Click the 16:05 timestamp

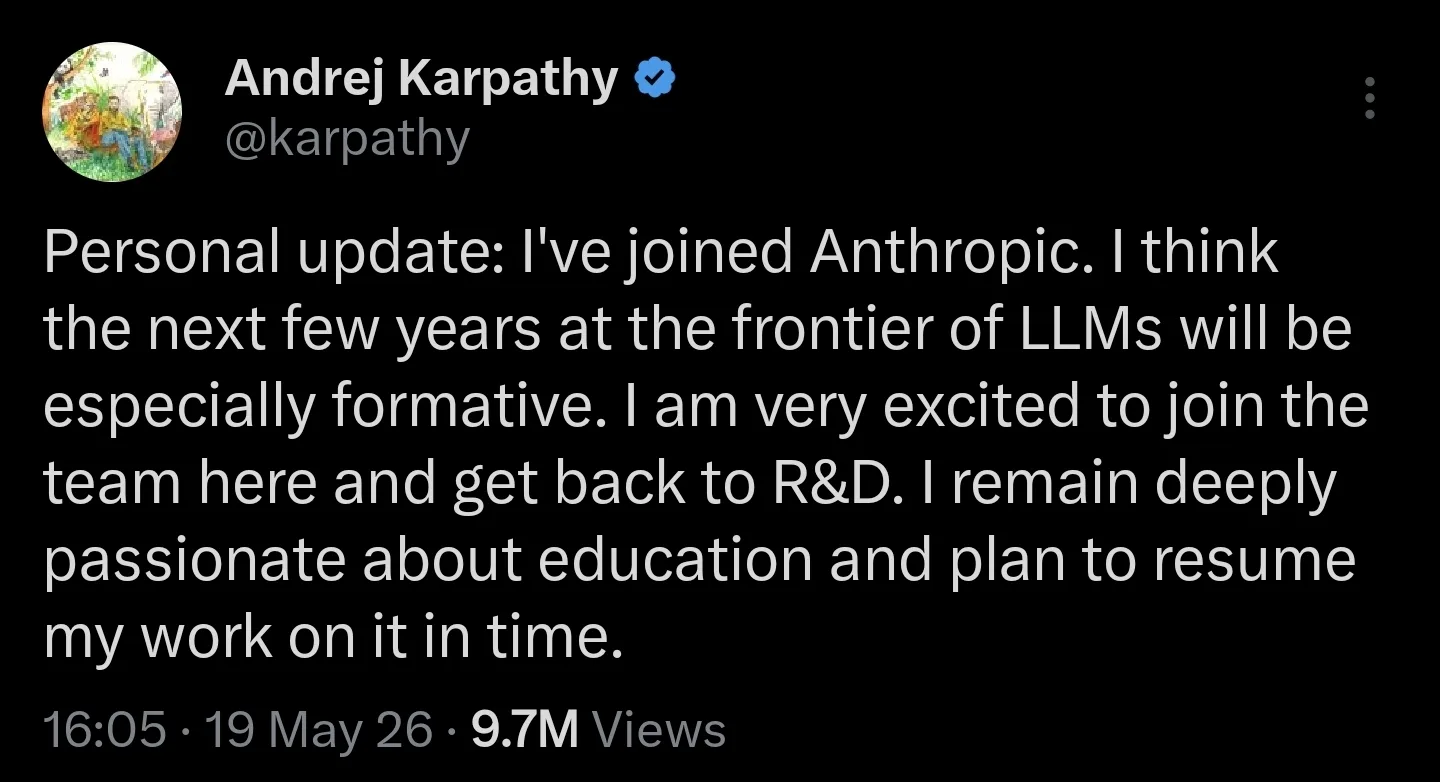[x=105, y=731]
